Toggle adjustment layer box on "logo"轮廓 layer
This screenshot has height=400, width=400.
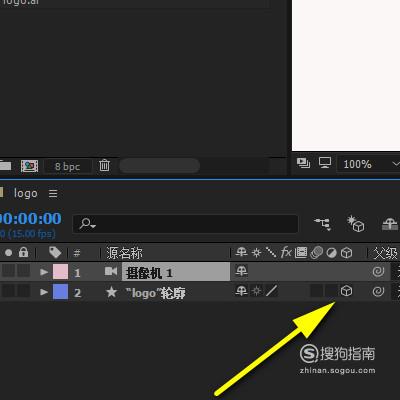pos(331,291)
